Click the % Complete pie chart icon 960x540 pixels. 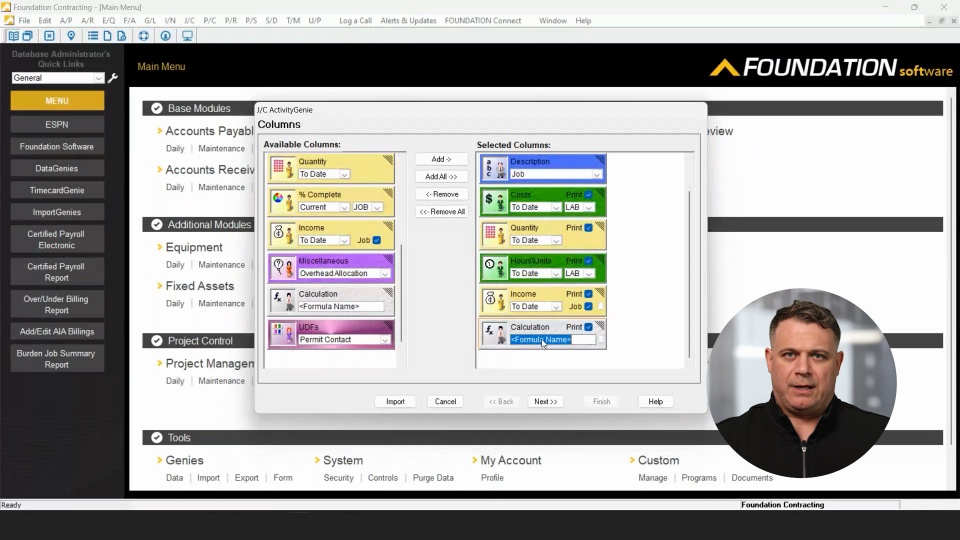282,201
